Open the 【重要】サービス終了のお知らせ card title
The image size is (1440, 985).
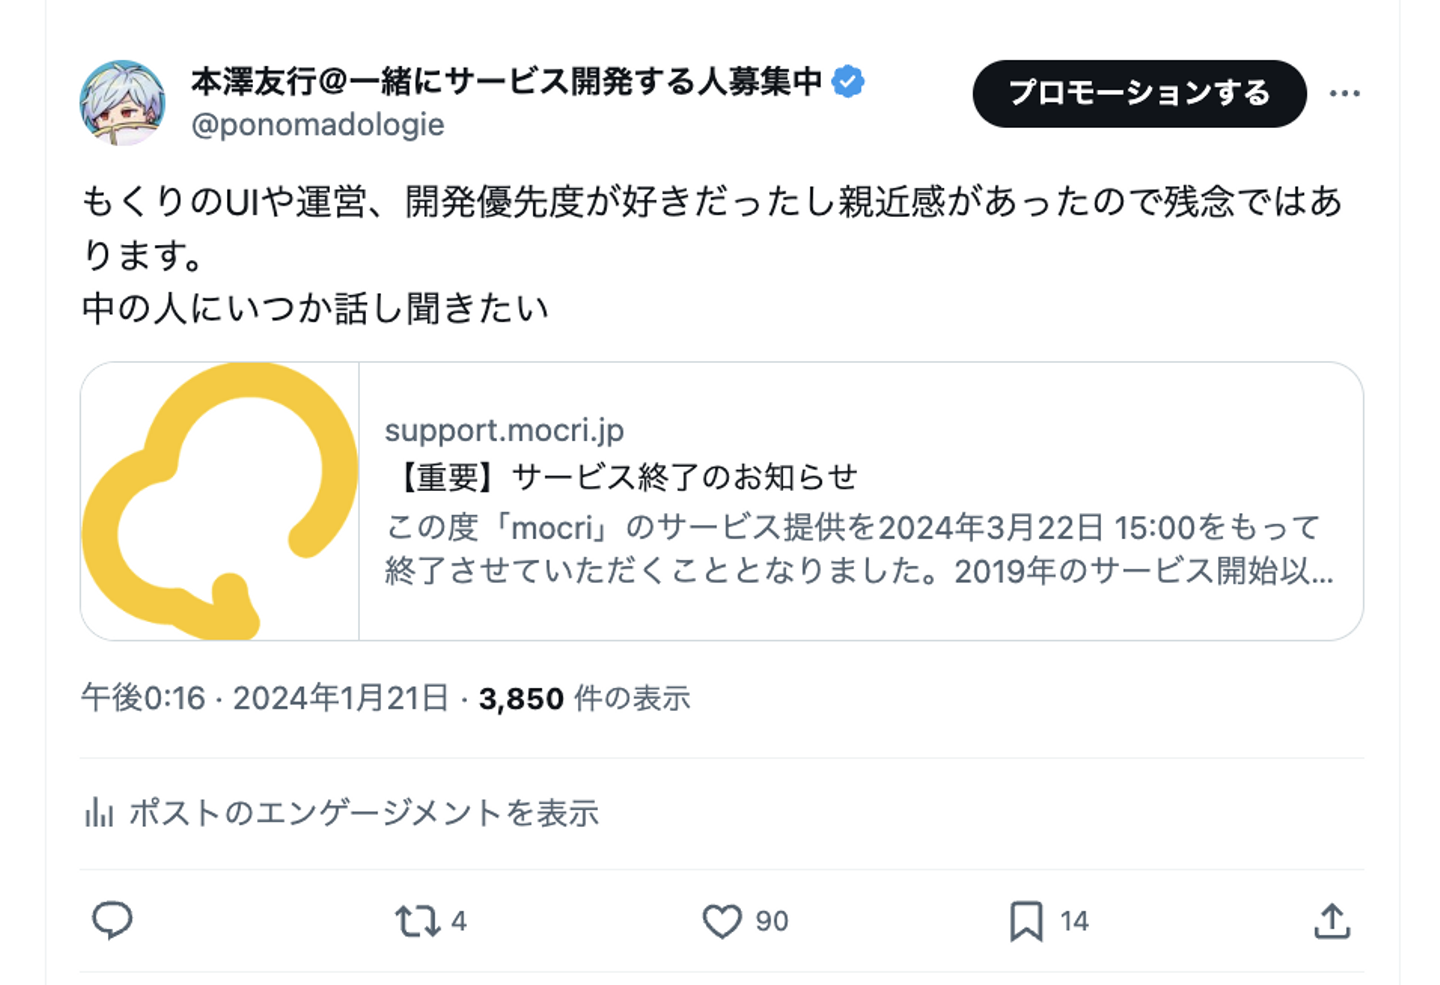(622, 477)
